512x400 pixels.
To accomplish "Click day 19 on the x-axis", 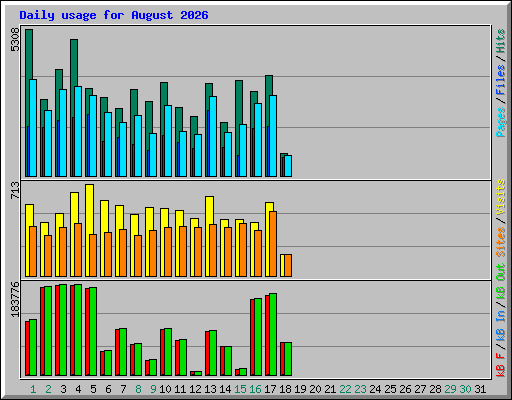I will [x=300, y=389].
